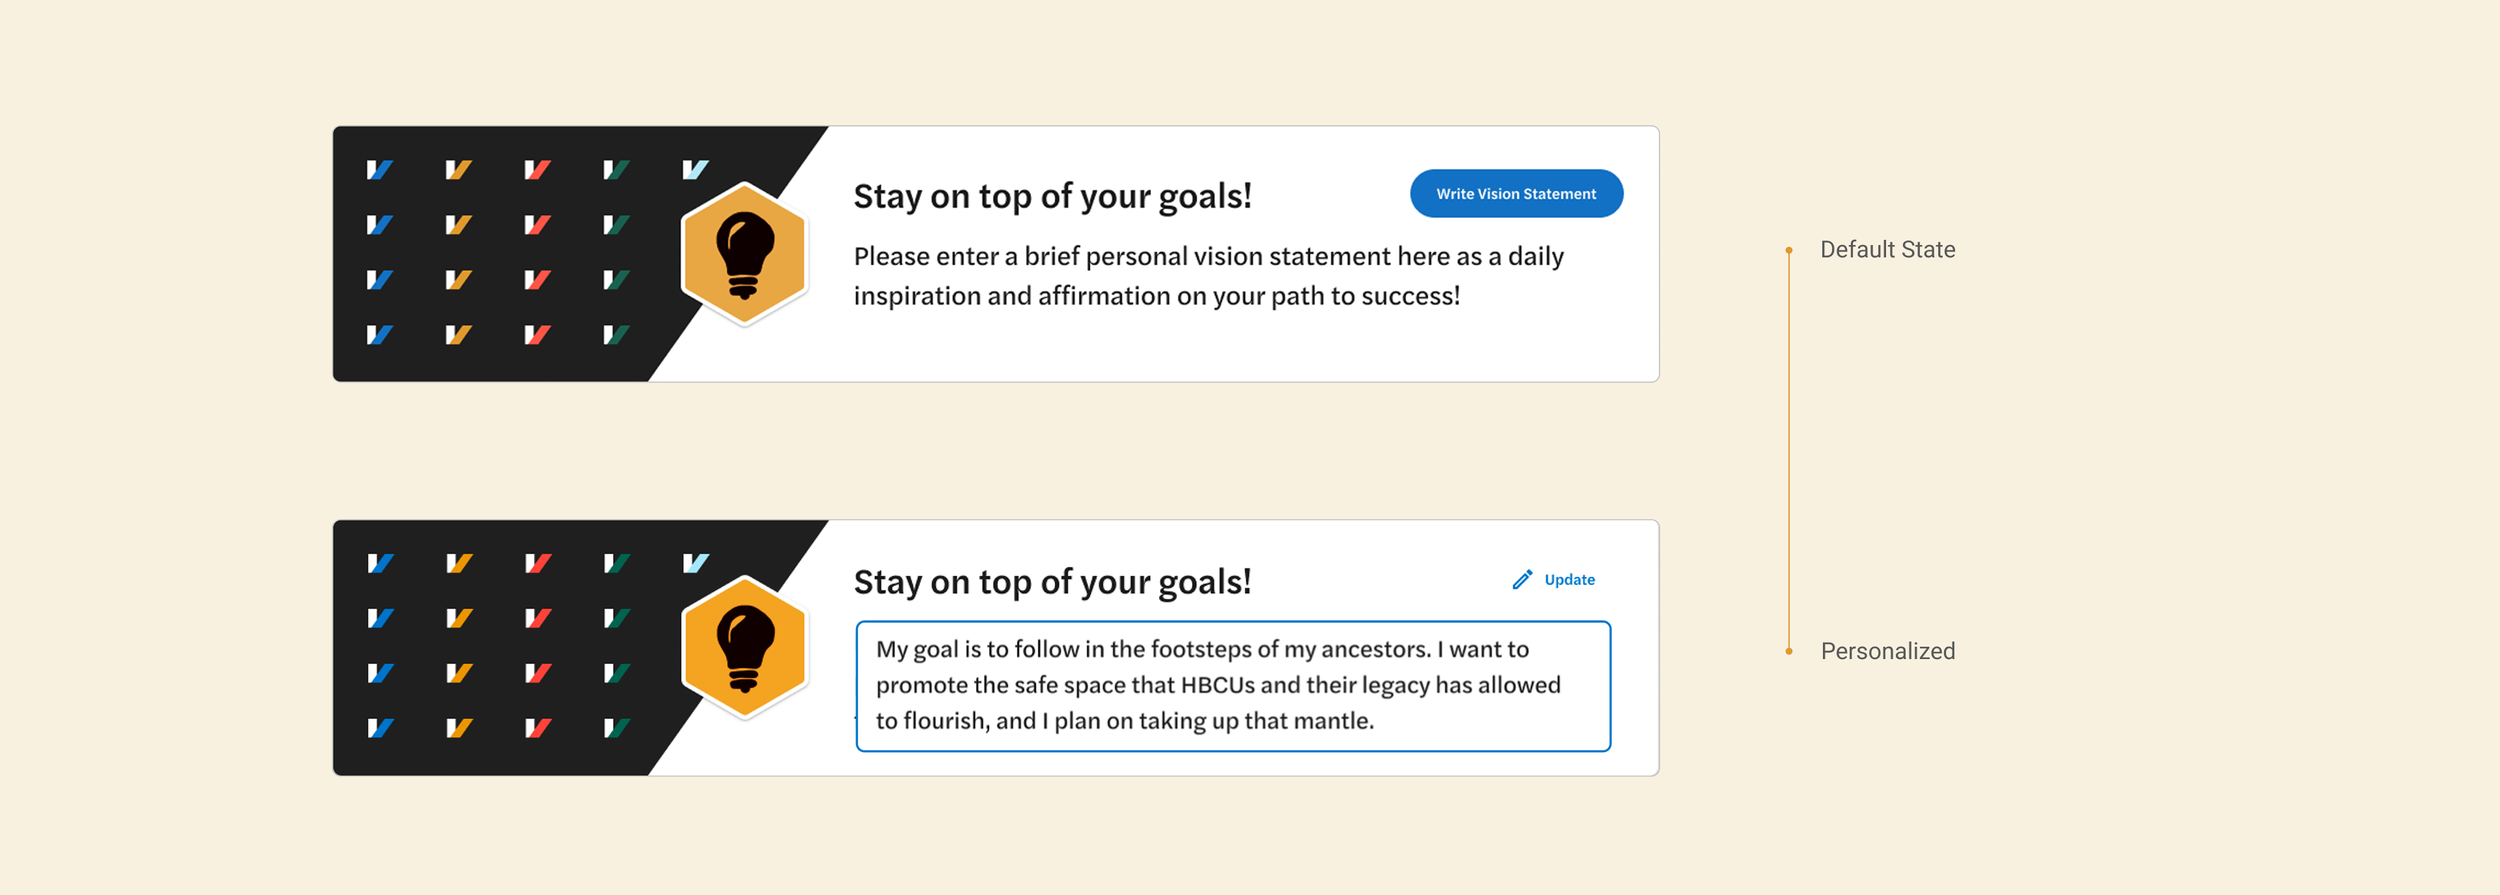Click the Update link in personalized card
This screenshot has height=895, width=2500.
(x=1569, y=580)
